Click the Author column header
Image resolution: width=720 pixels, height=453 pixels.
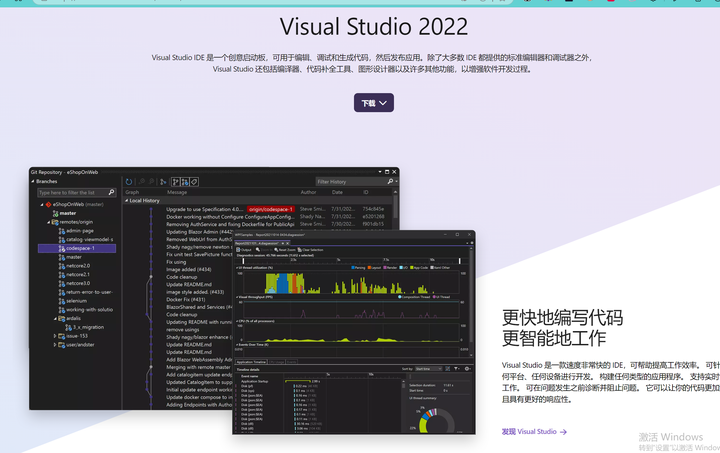[x=308, y=192]
